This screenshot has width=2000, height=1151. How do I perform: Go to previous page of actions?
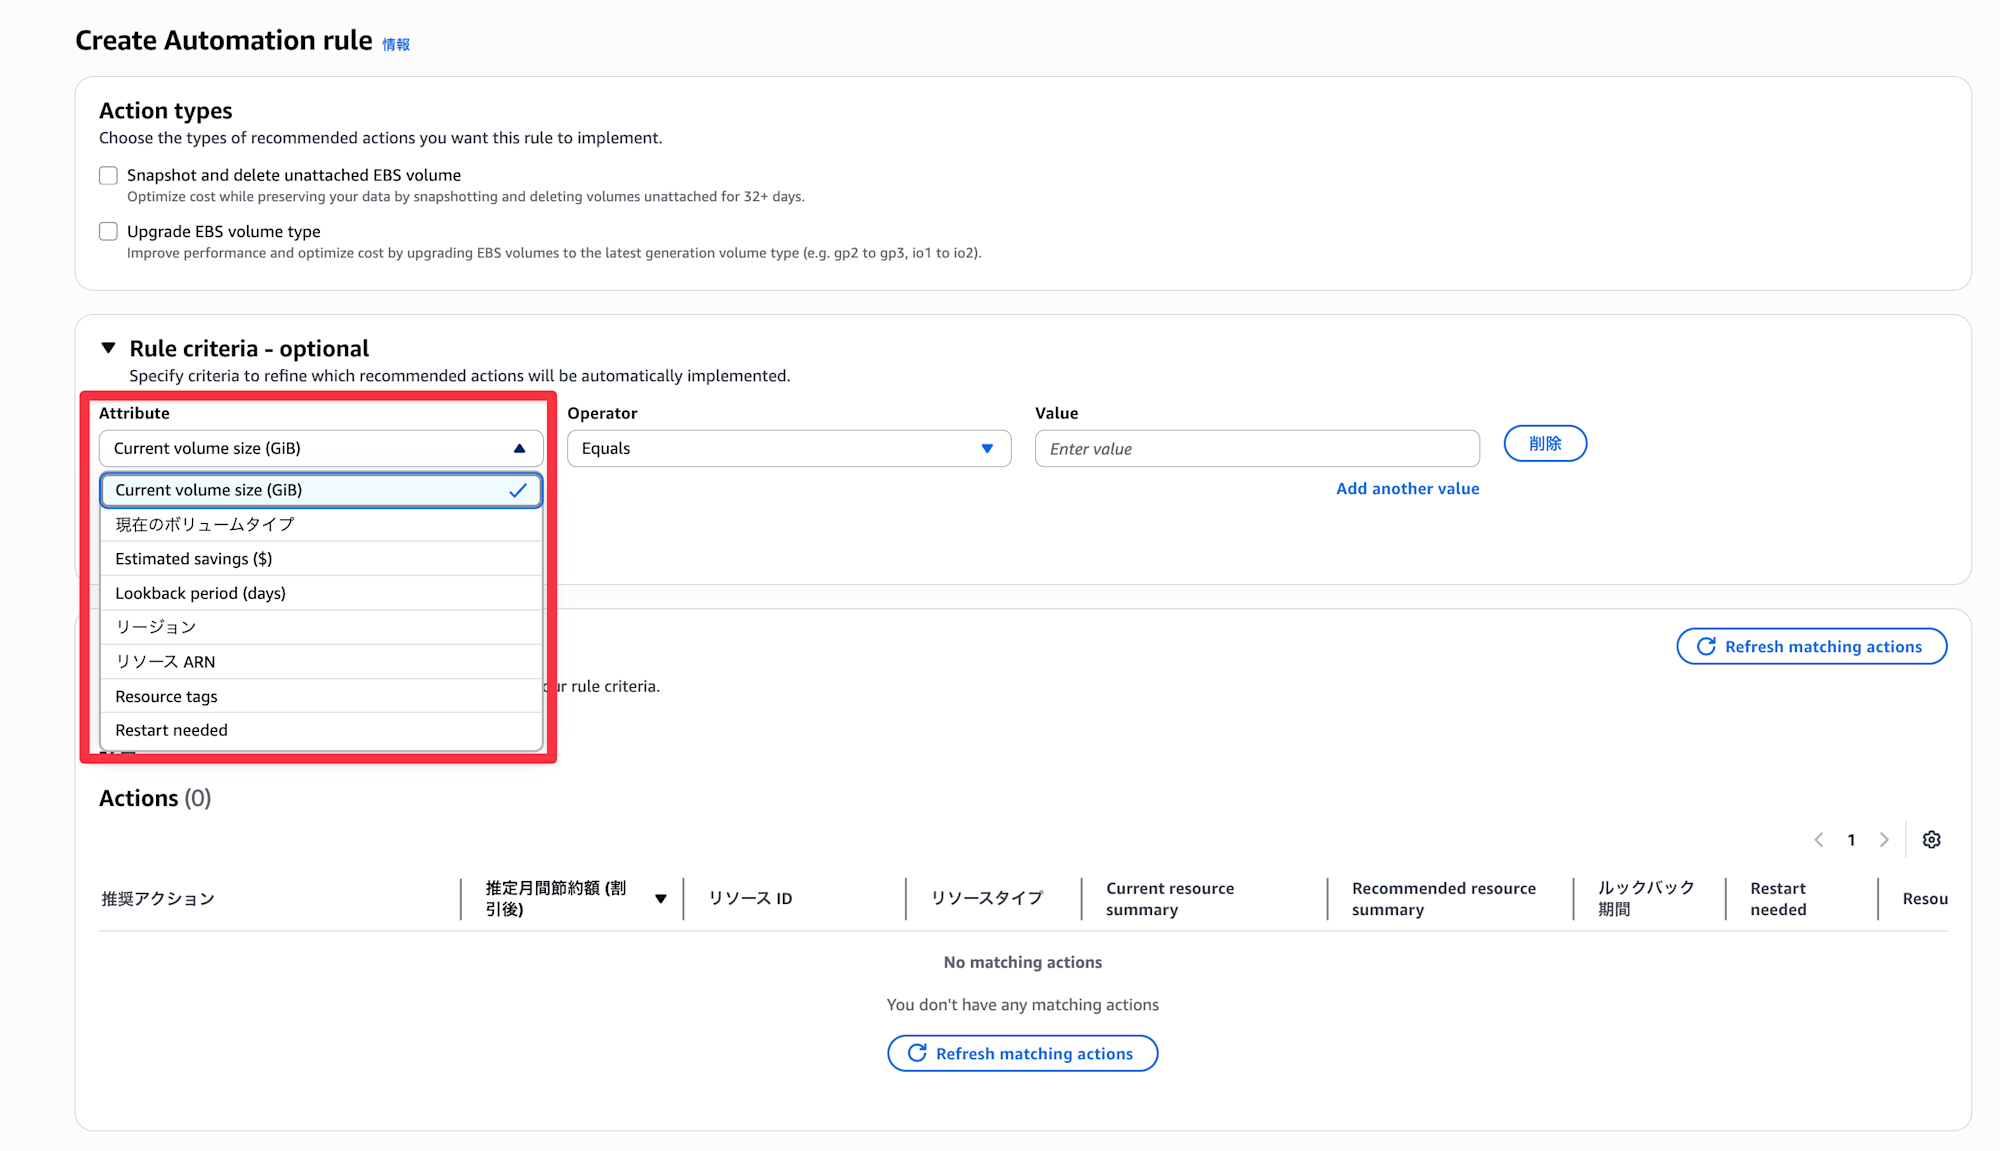point(1819,840)
